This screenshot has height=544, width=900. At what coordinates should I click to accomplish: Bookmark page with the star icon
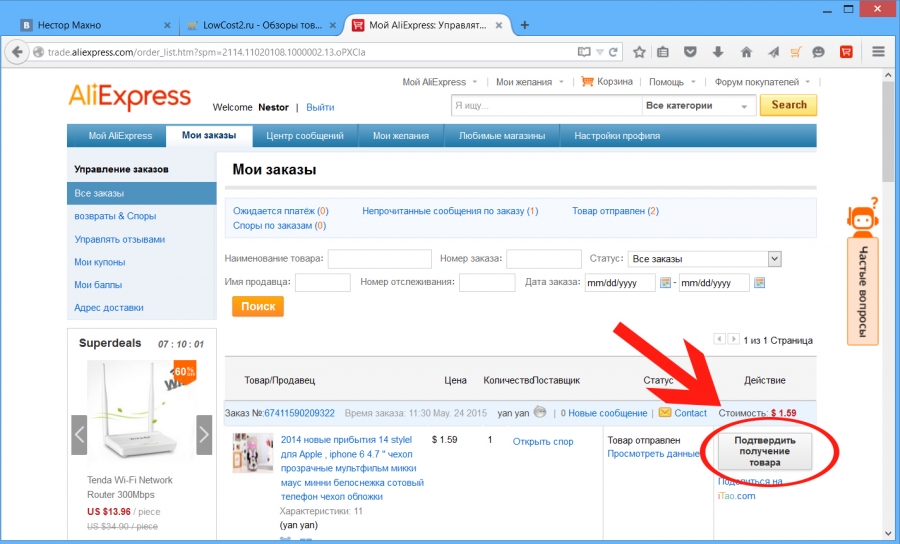(x=639, y=52)
